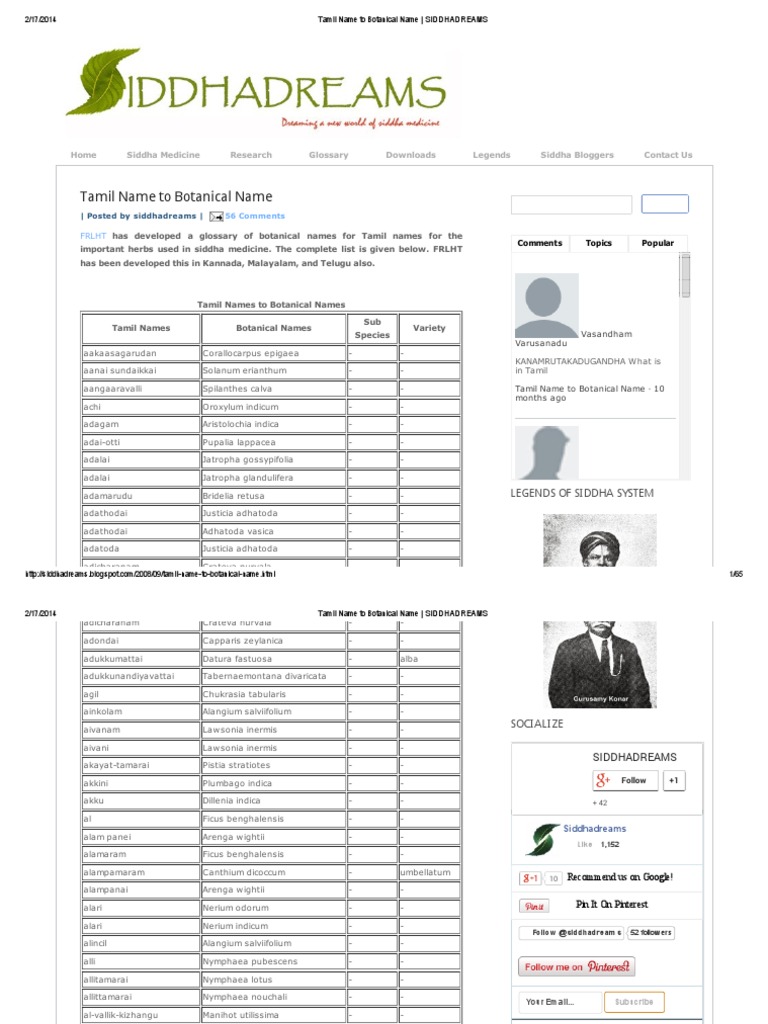This screenshot has width=768, height=1024.
Task: Open Vasandham Varusanadu's commenter avatar
Action: pyautogui.click(x=547, y=305)
